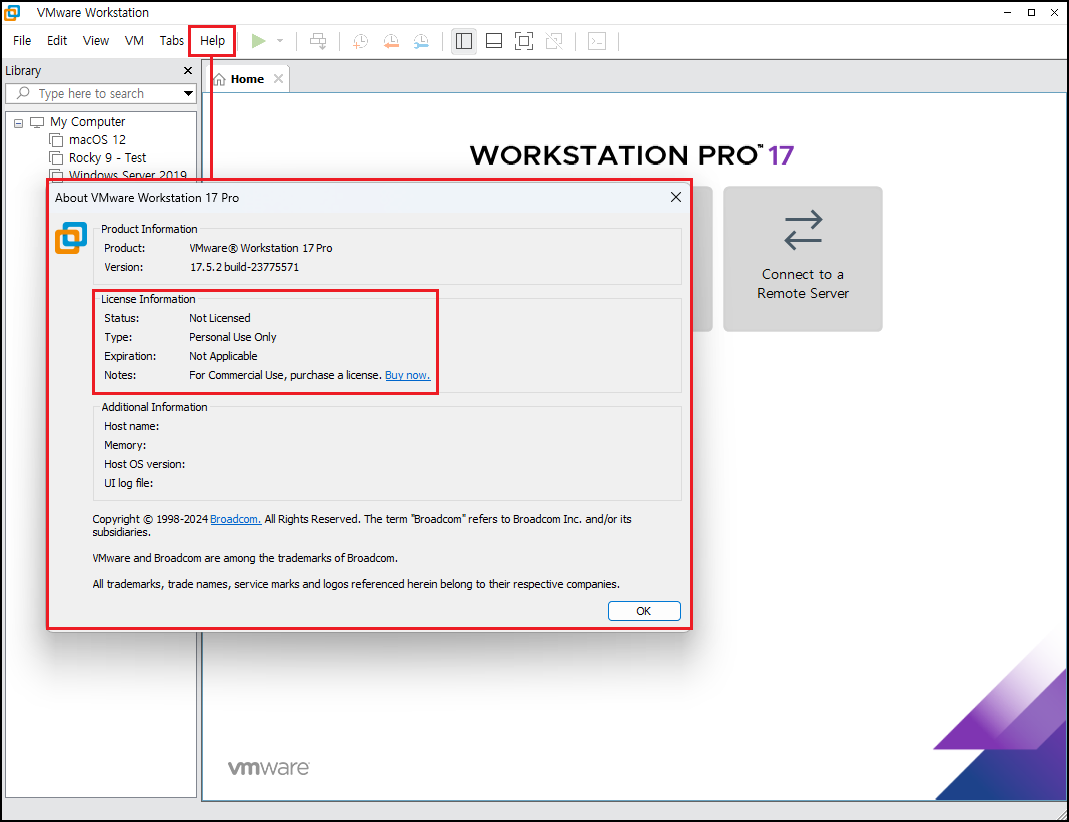Open the Broadcom copyright link
Image resolution: width=1069 pixels, height=822 pixels.
[236, 519]
